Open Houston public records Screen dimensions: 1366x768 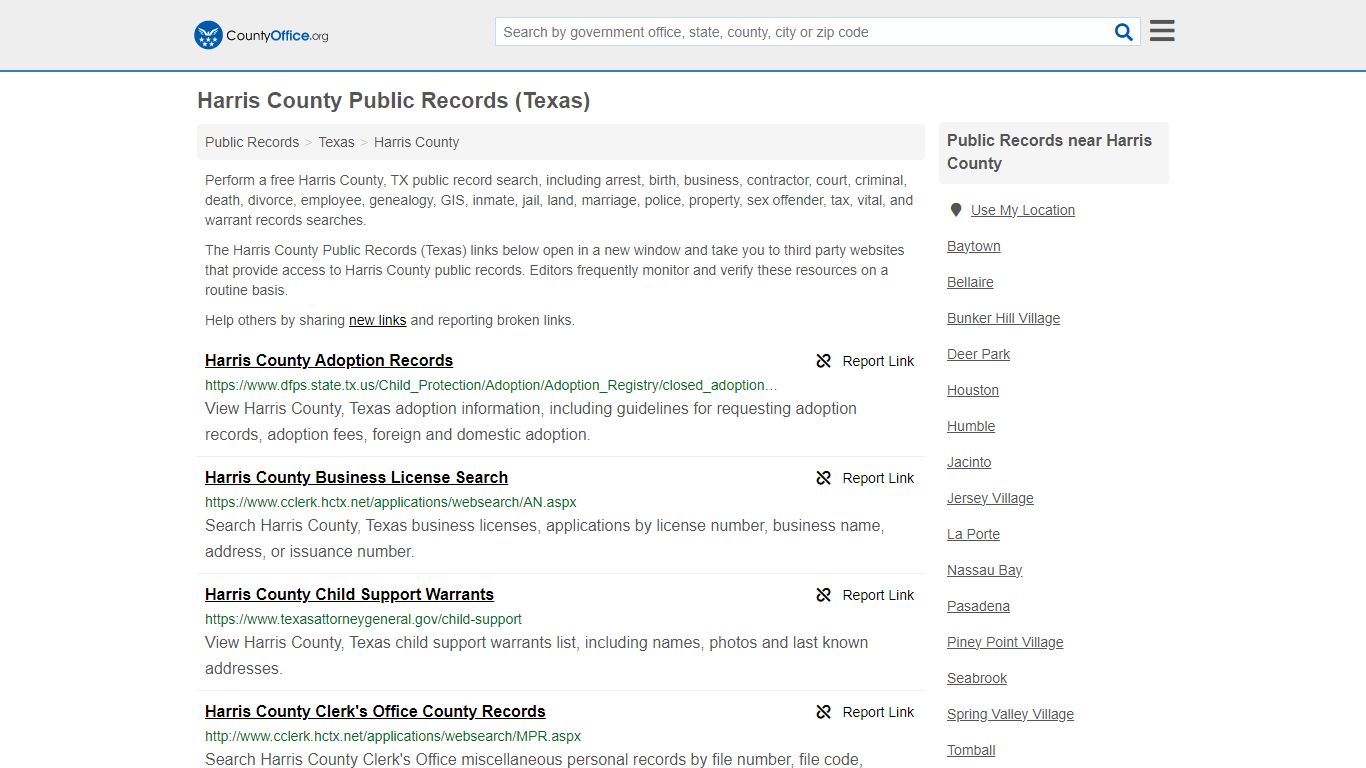pyautogui.click(x=973, y=390)
